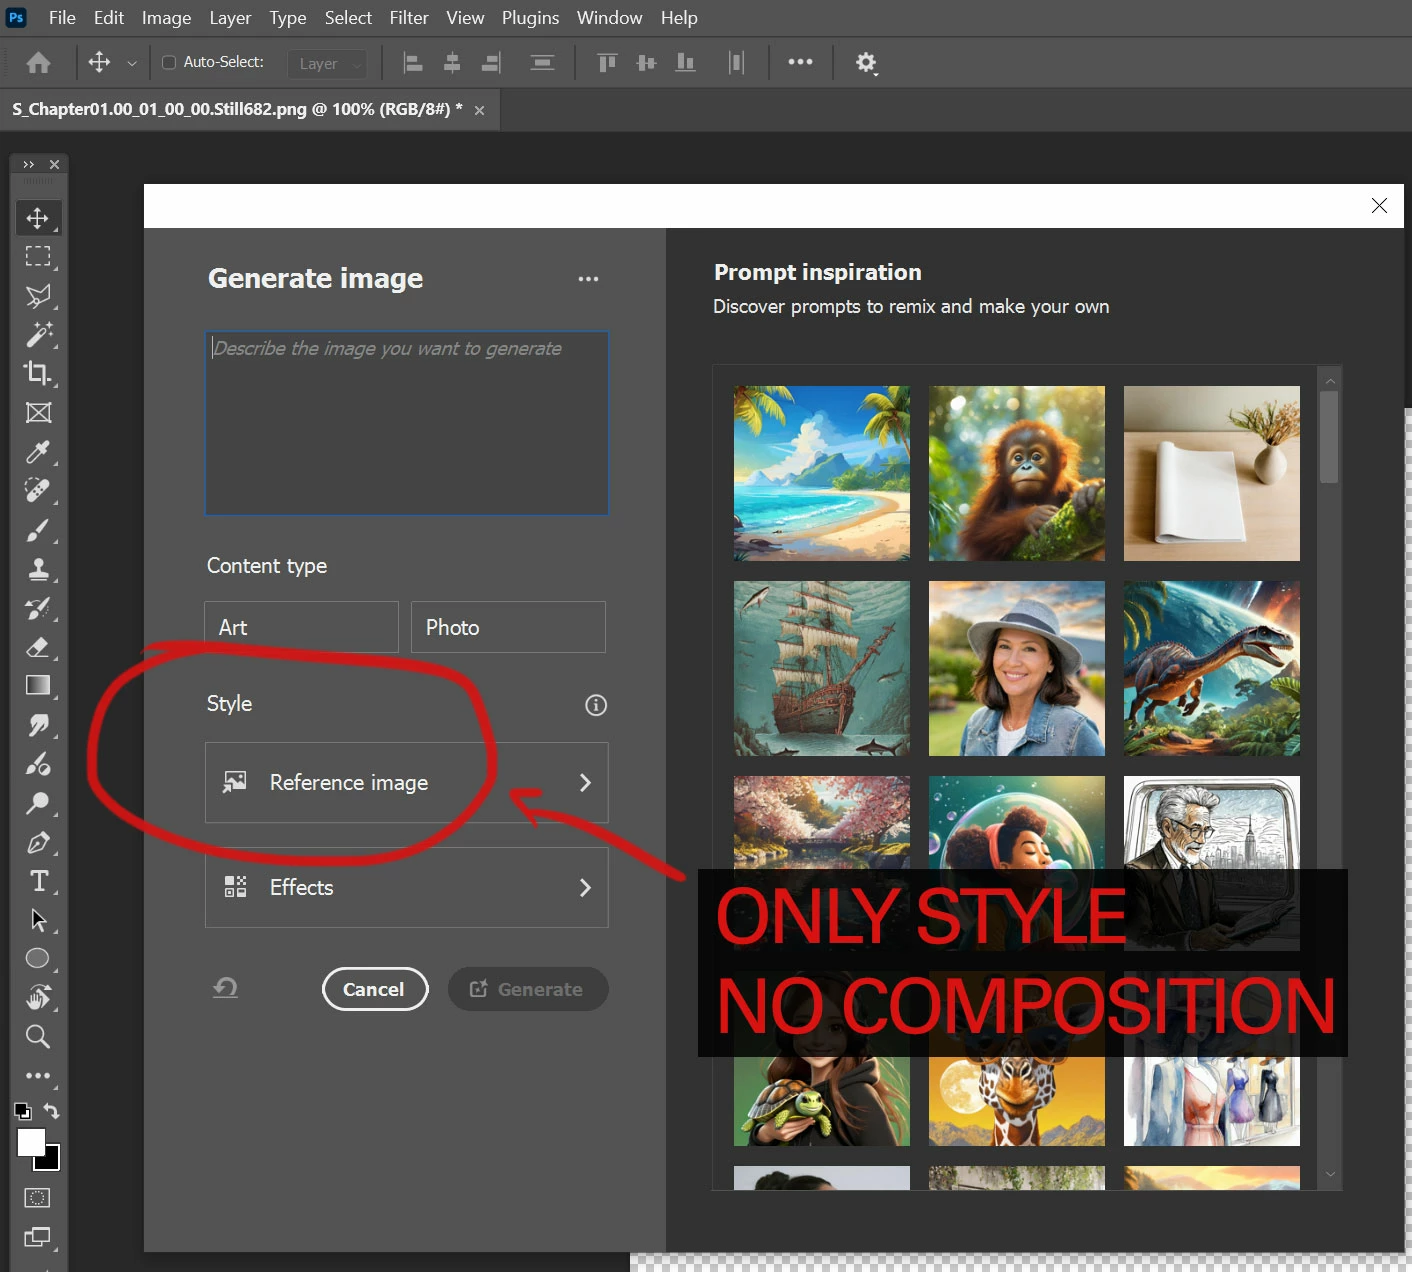Image resolution: width=1412 pixels, height=1272 pixels.
Task: Enable the Auto-Select checkbox
Action: pos(169,62)
